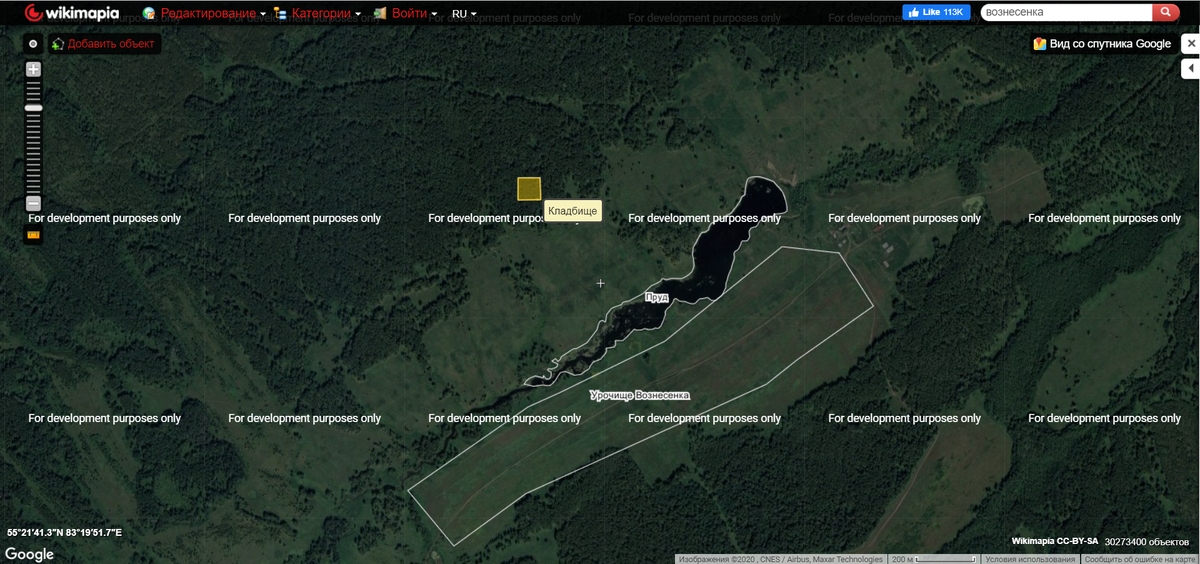Collapse side panel with left arrow tab
1200x564 pixels.
[1190, 69]
